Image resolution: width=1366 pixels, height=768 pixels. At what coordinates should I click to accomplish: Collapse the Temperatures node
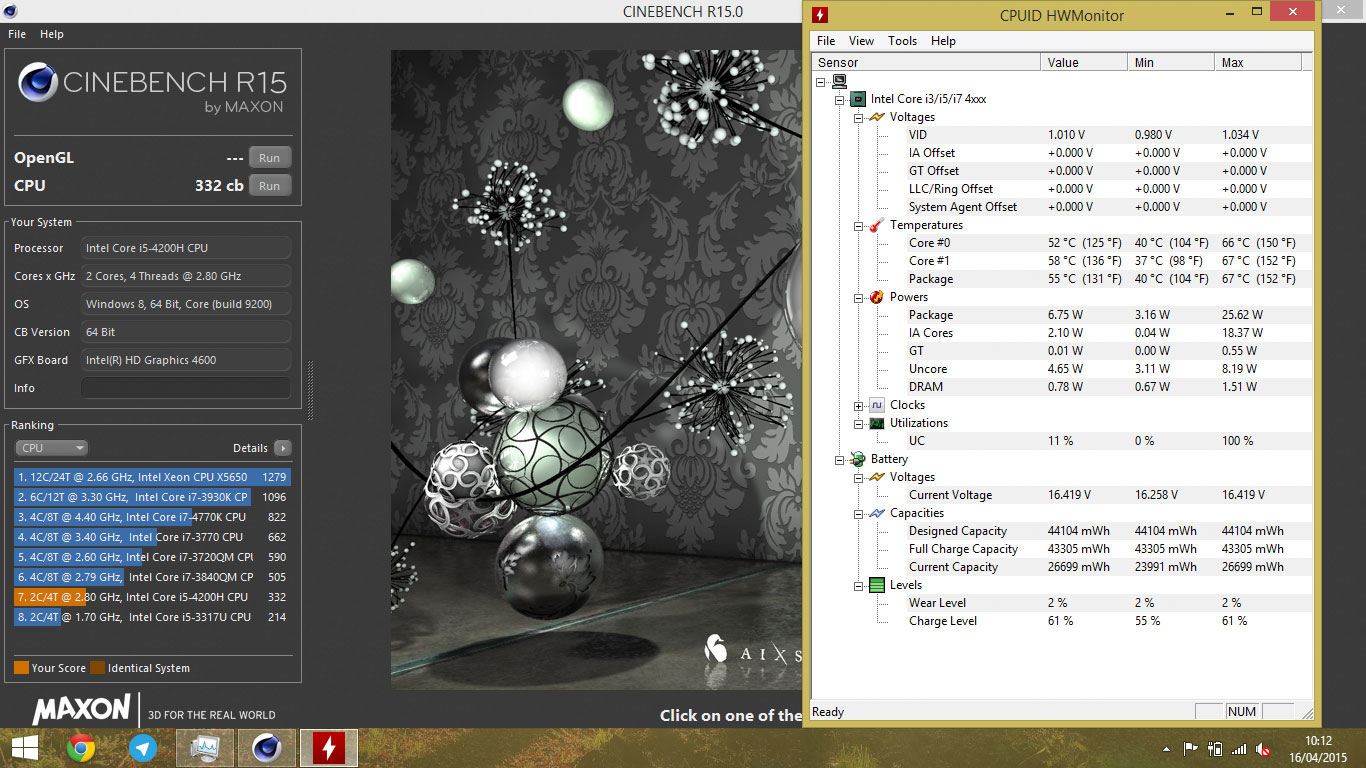tap(858, 225)
